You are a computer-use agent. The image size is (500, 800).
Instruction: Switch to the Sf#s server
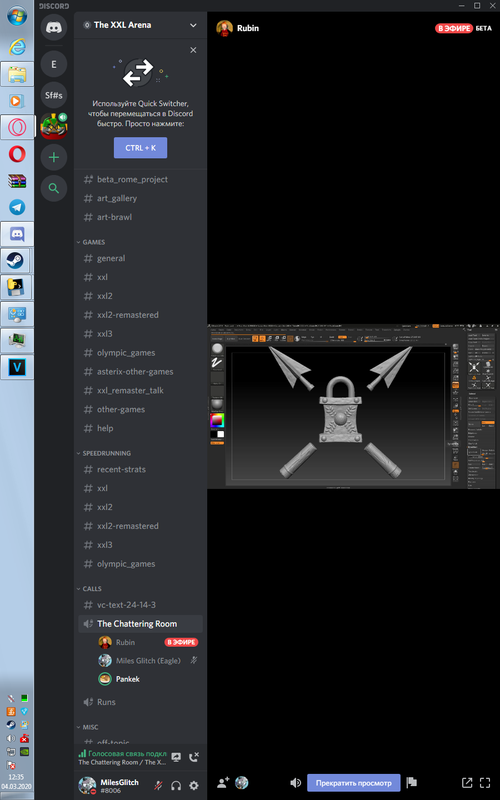54,95
